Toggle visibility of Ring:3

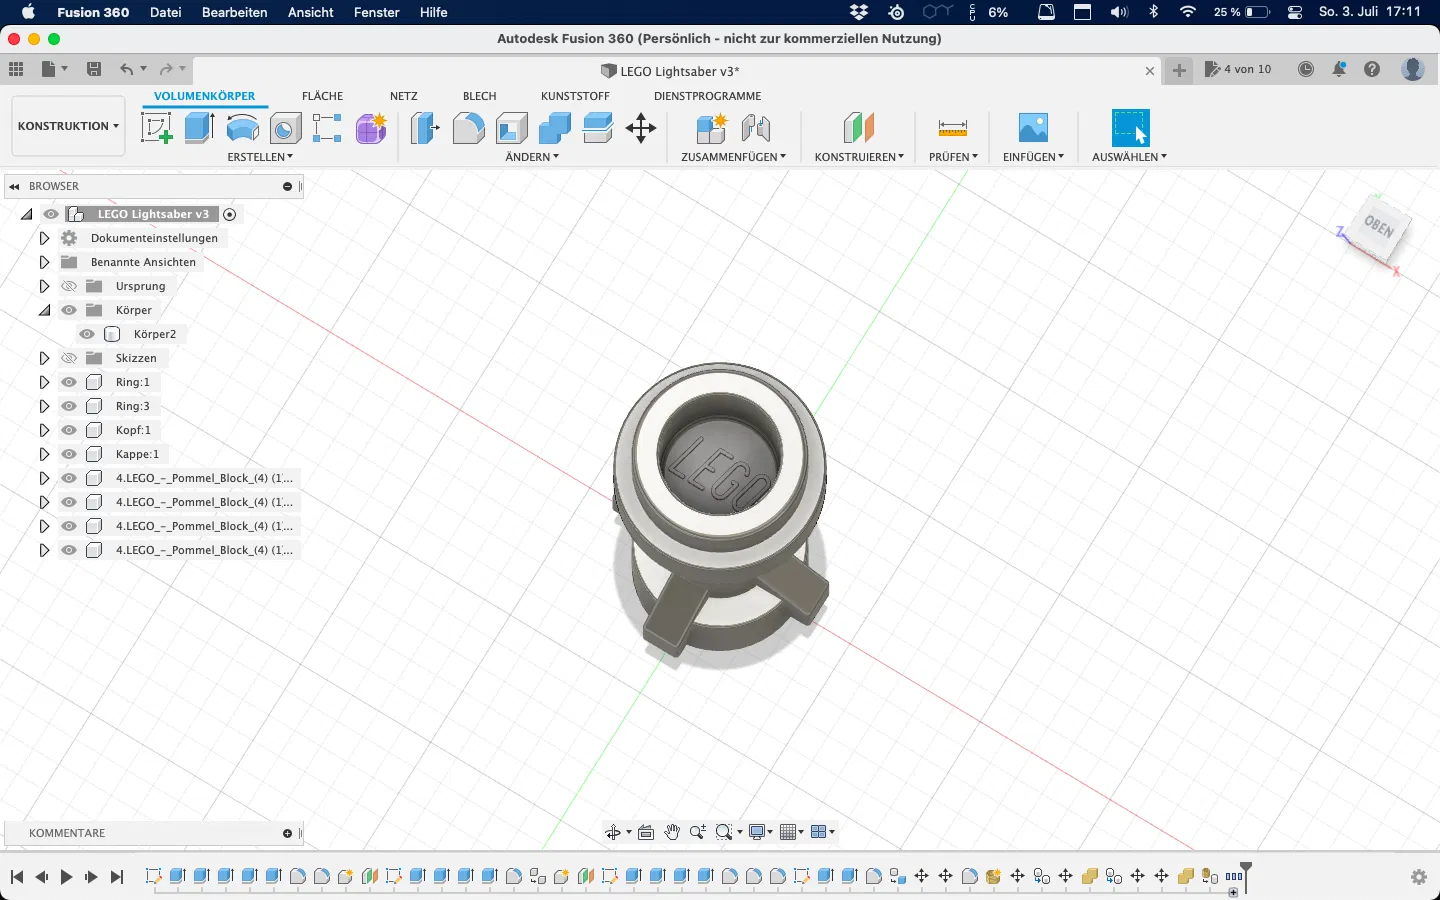point(69,406)
